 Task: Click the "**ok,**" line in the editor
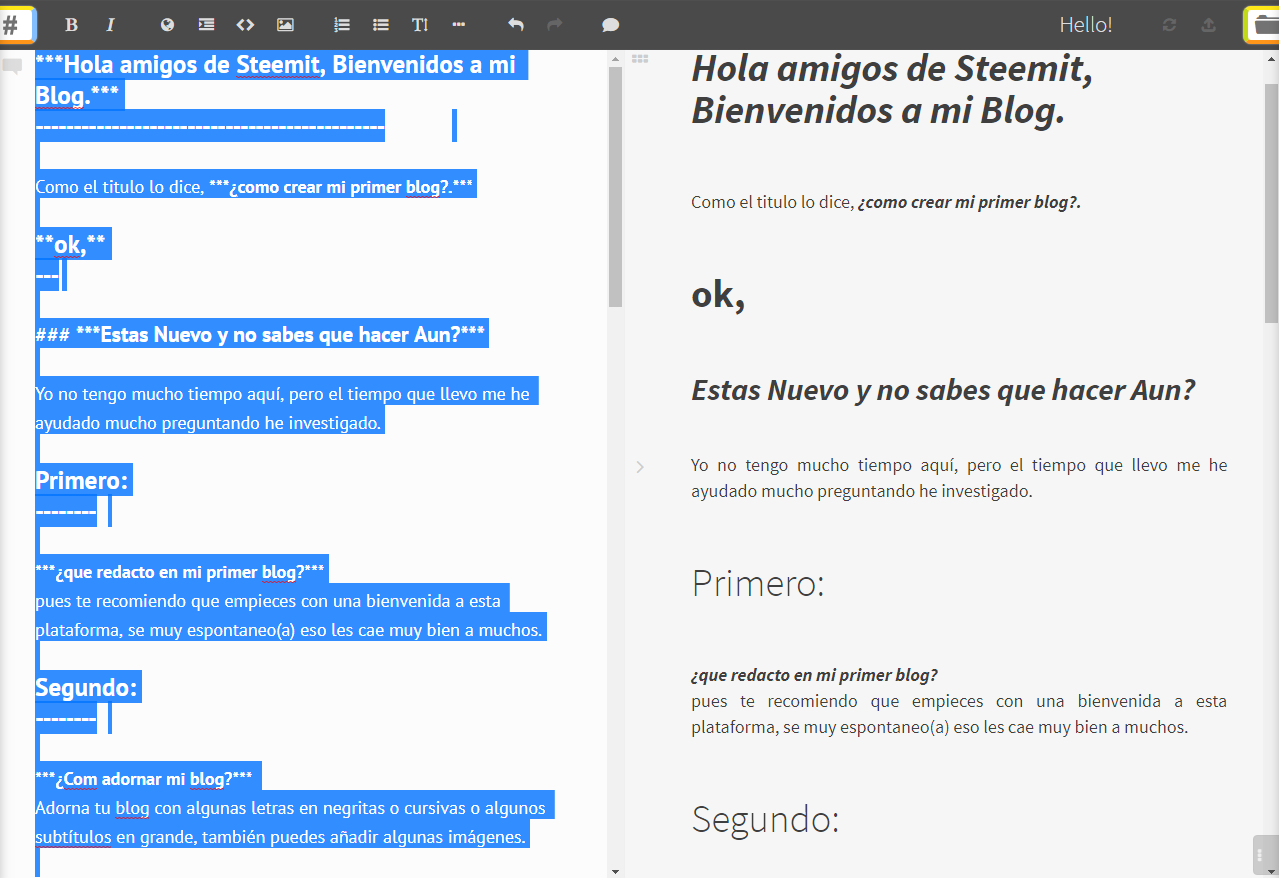[70, 244]
